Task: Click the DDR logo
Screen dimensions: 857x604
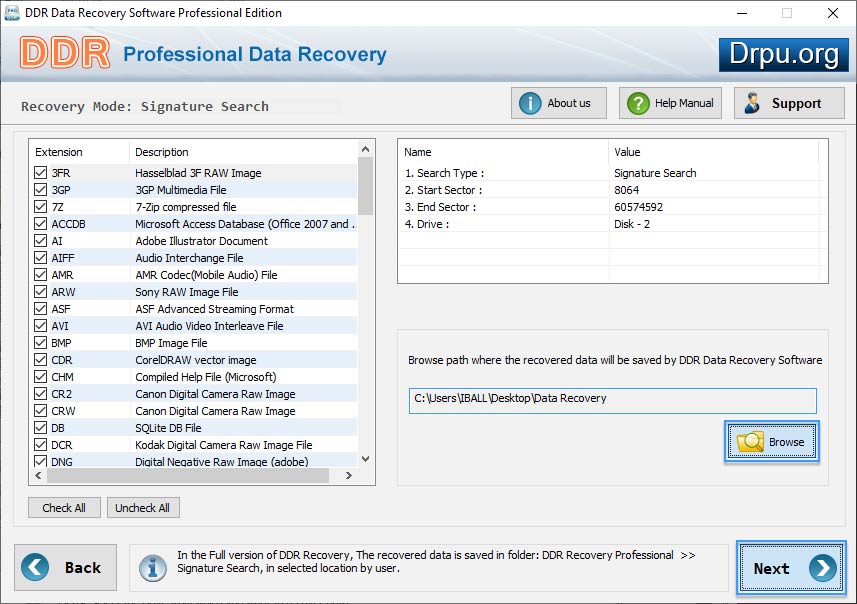Action: pos(65,53)
